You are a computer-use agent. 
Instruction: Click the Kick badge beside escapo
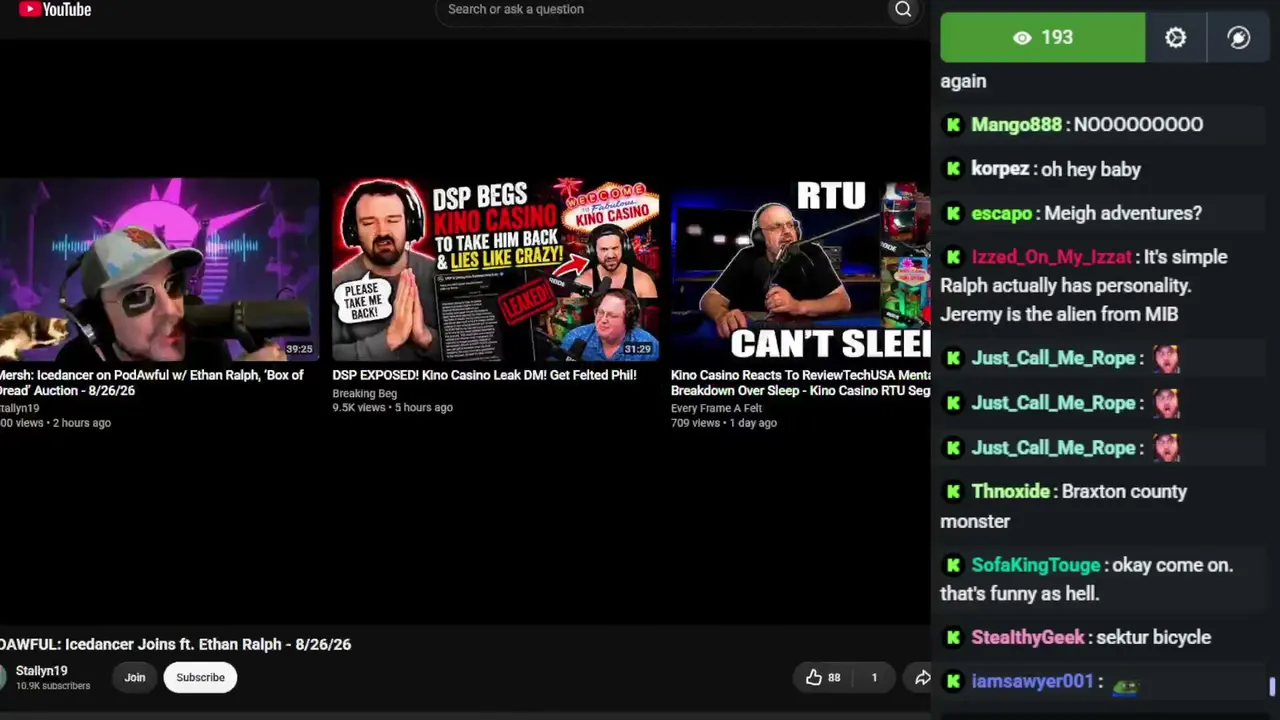(953, 213)
